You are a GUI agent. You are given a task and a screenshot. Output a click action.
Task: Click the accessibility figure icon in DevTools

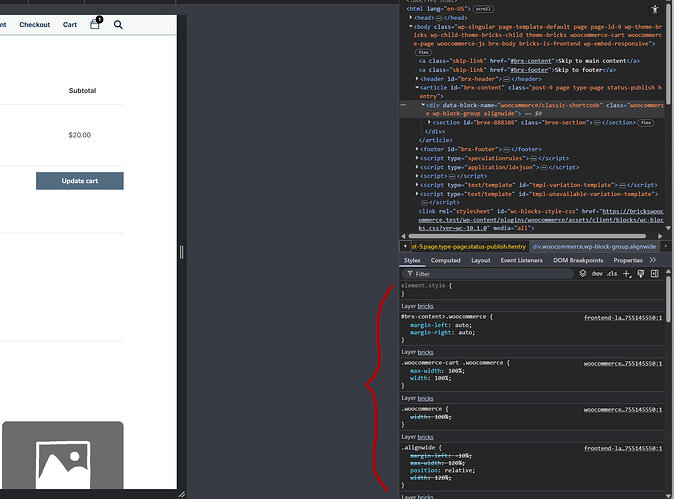click(654, 8)
